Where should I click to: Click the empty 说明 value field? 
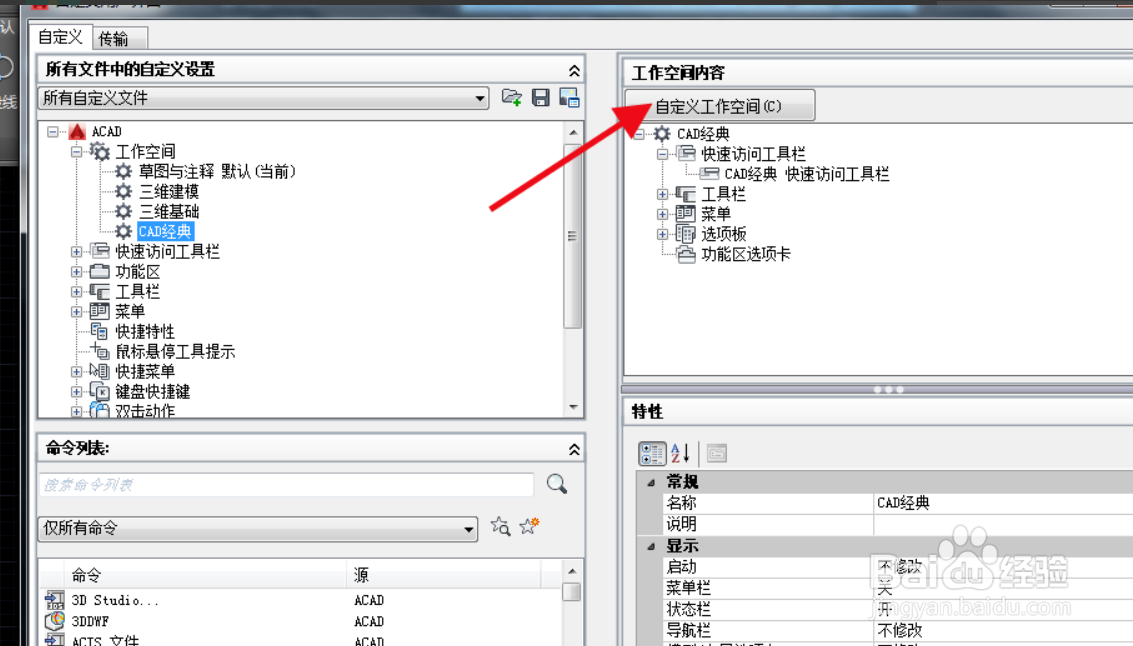pos(1003,524)
